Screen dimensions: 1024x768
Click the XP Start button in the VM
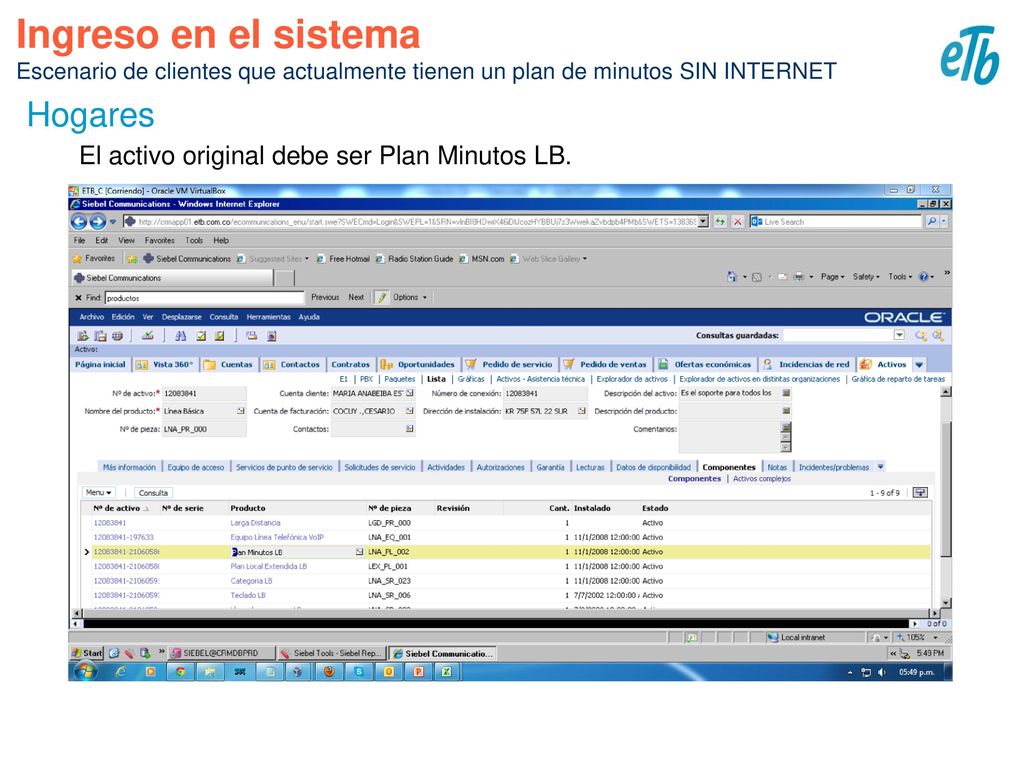tap(87, 653)
